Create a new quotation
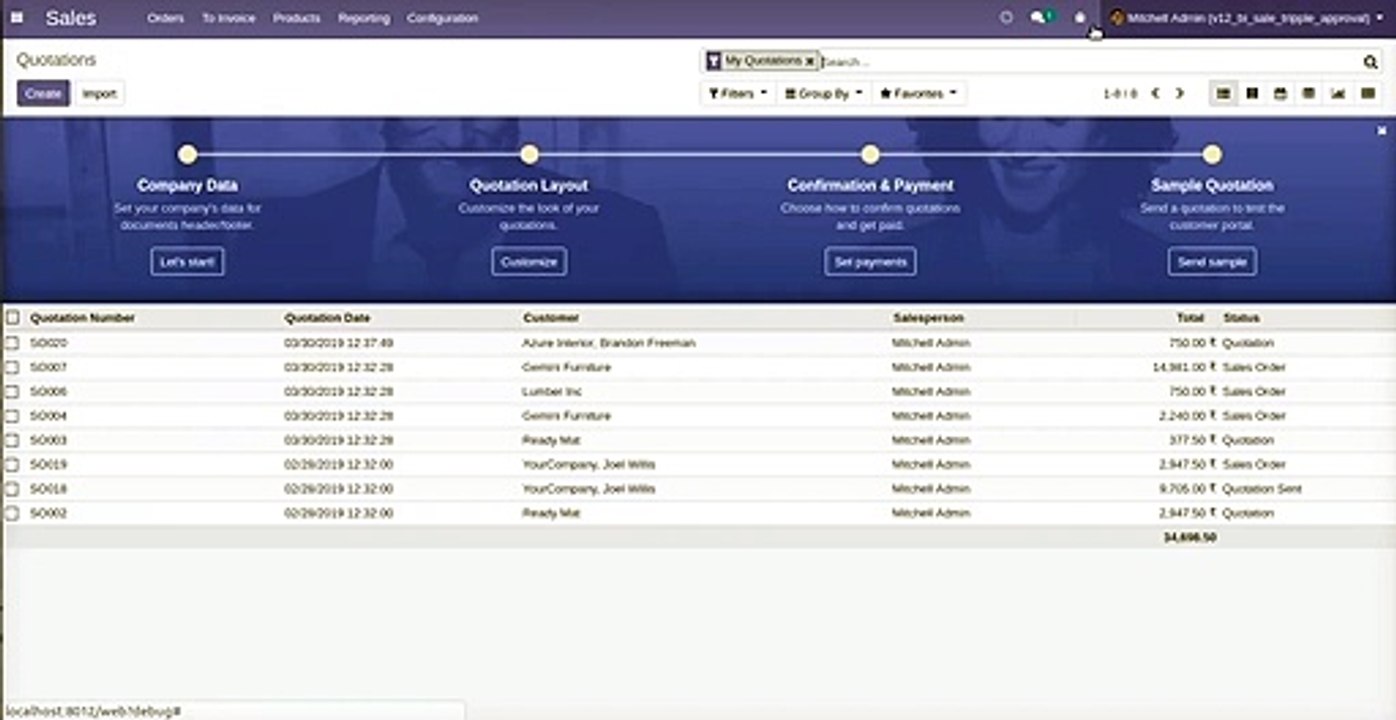The image size is (1396, 720). (x=43, y=93)
